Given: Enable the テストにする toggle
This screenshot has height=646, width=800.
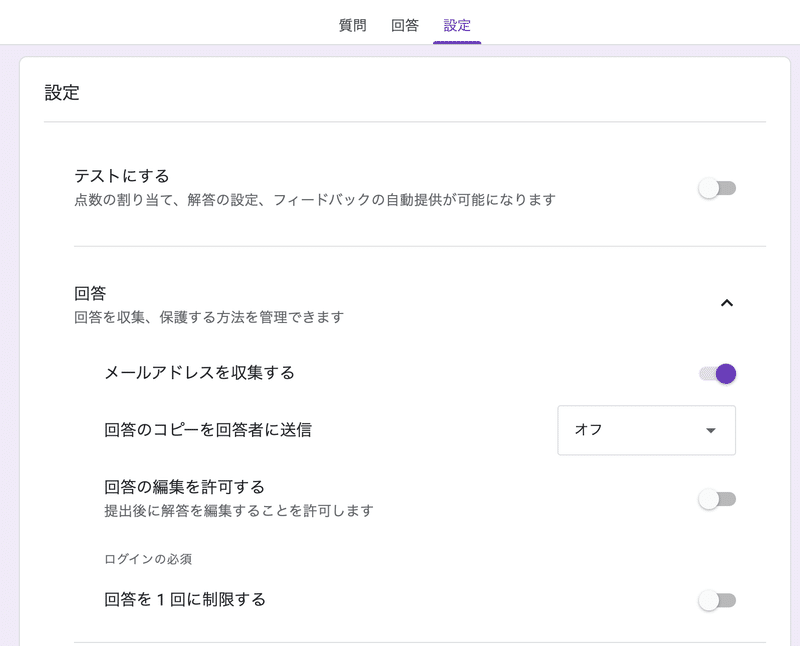Looking at the screenshot, I should 717,188.
